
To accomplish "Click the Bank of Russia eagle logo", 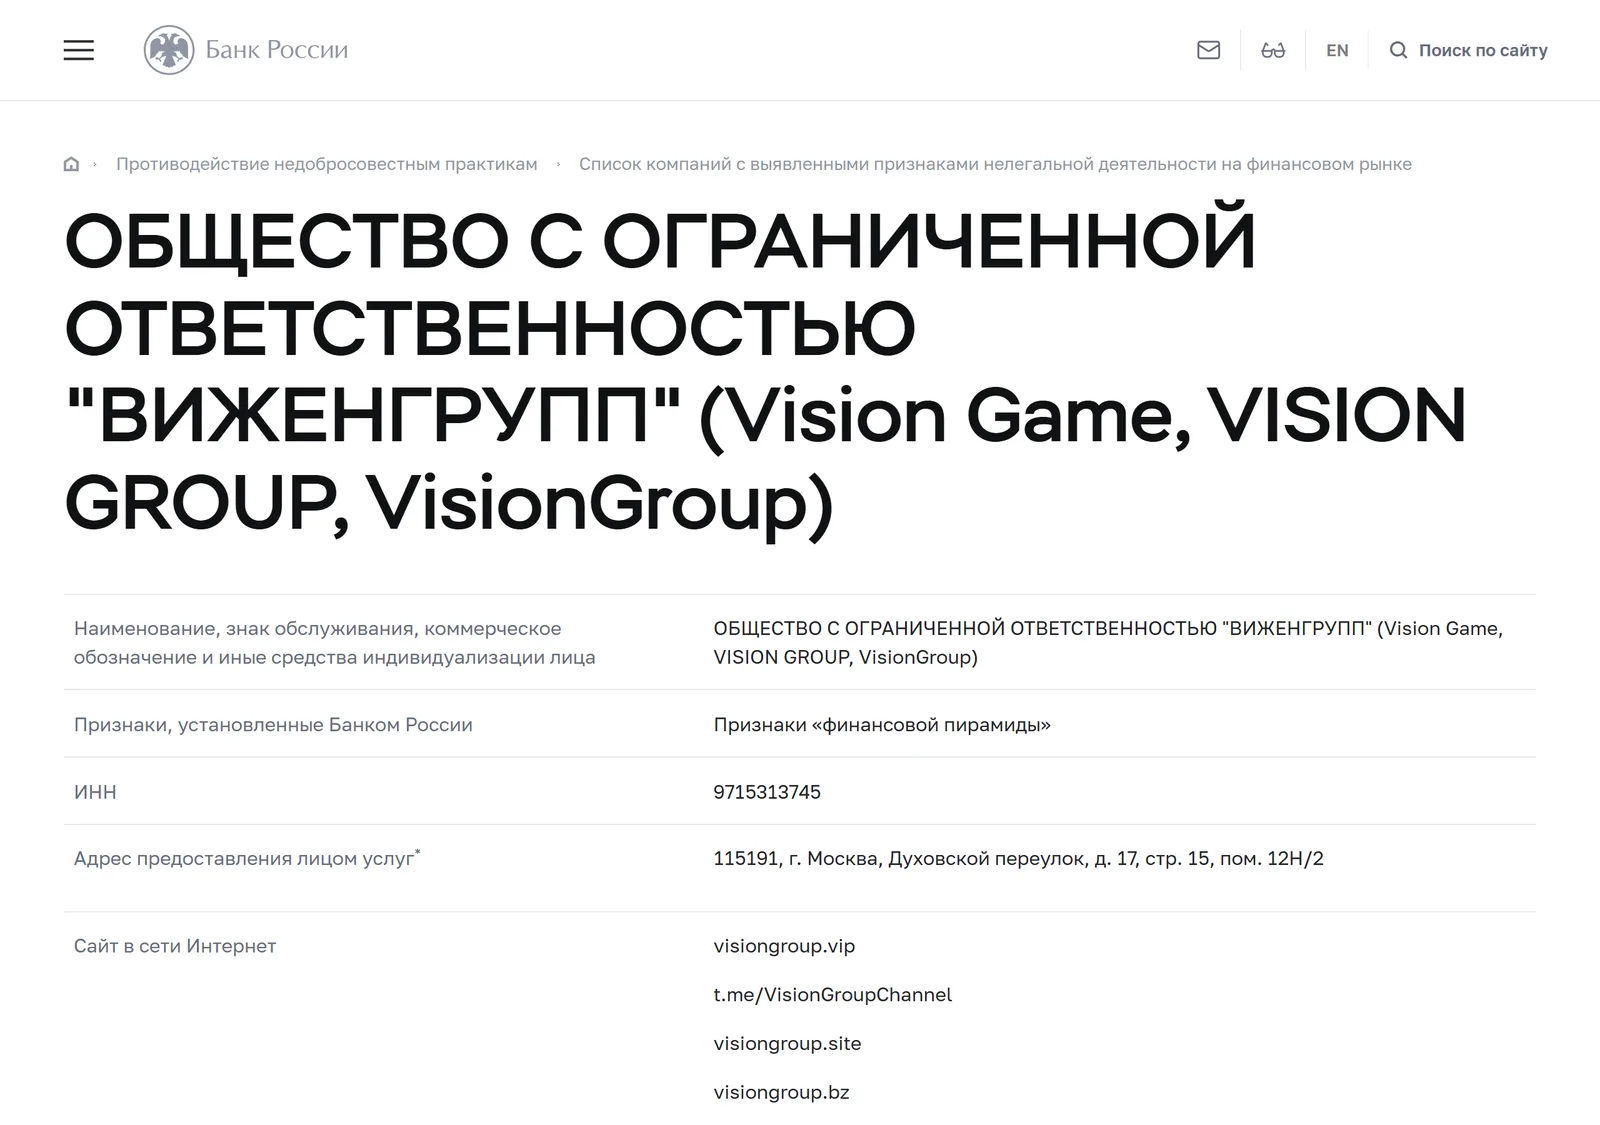I will click(169, 50).
